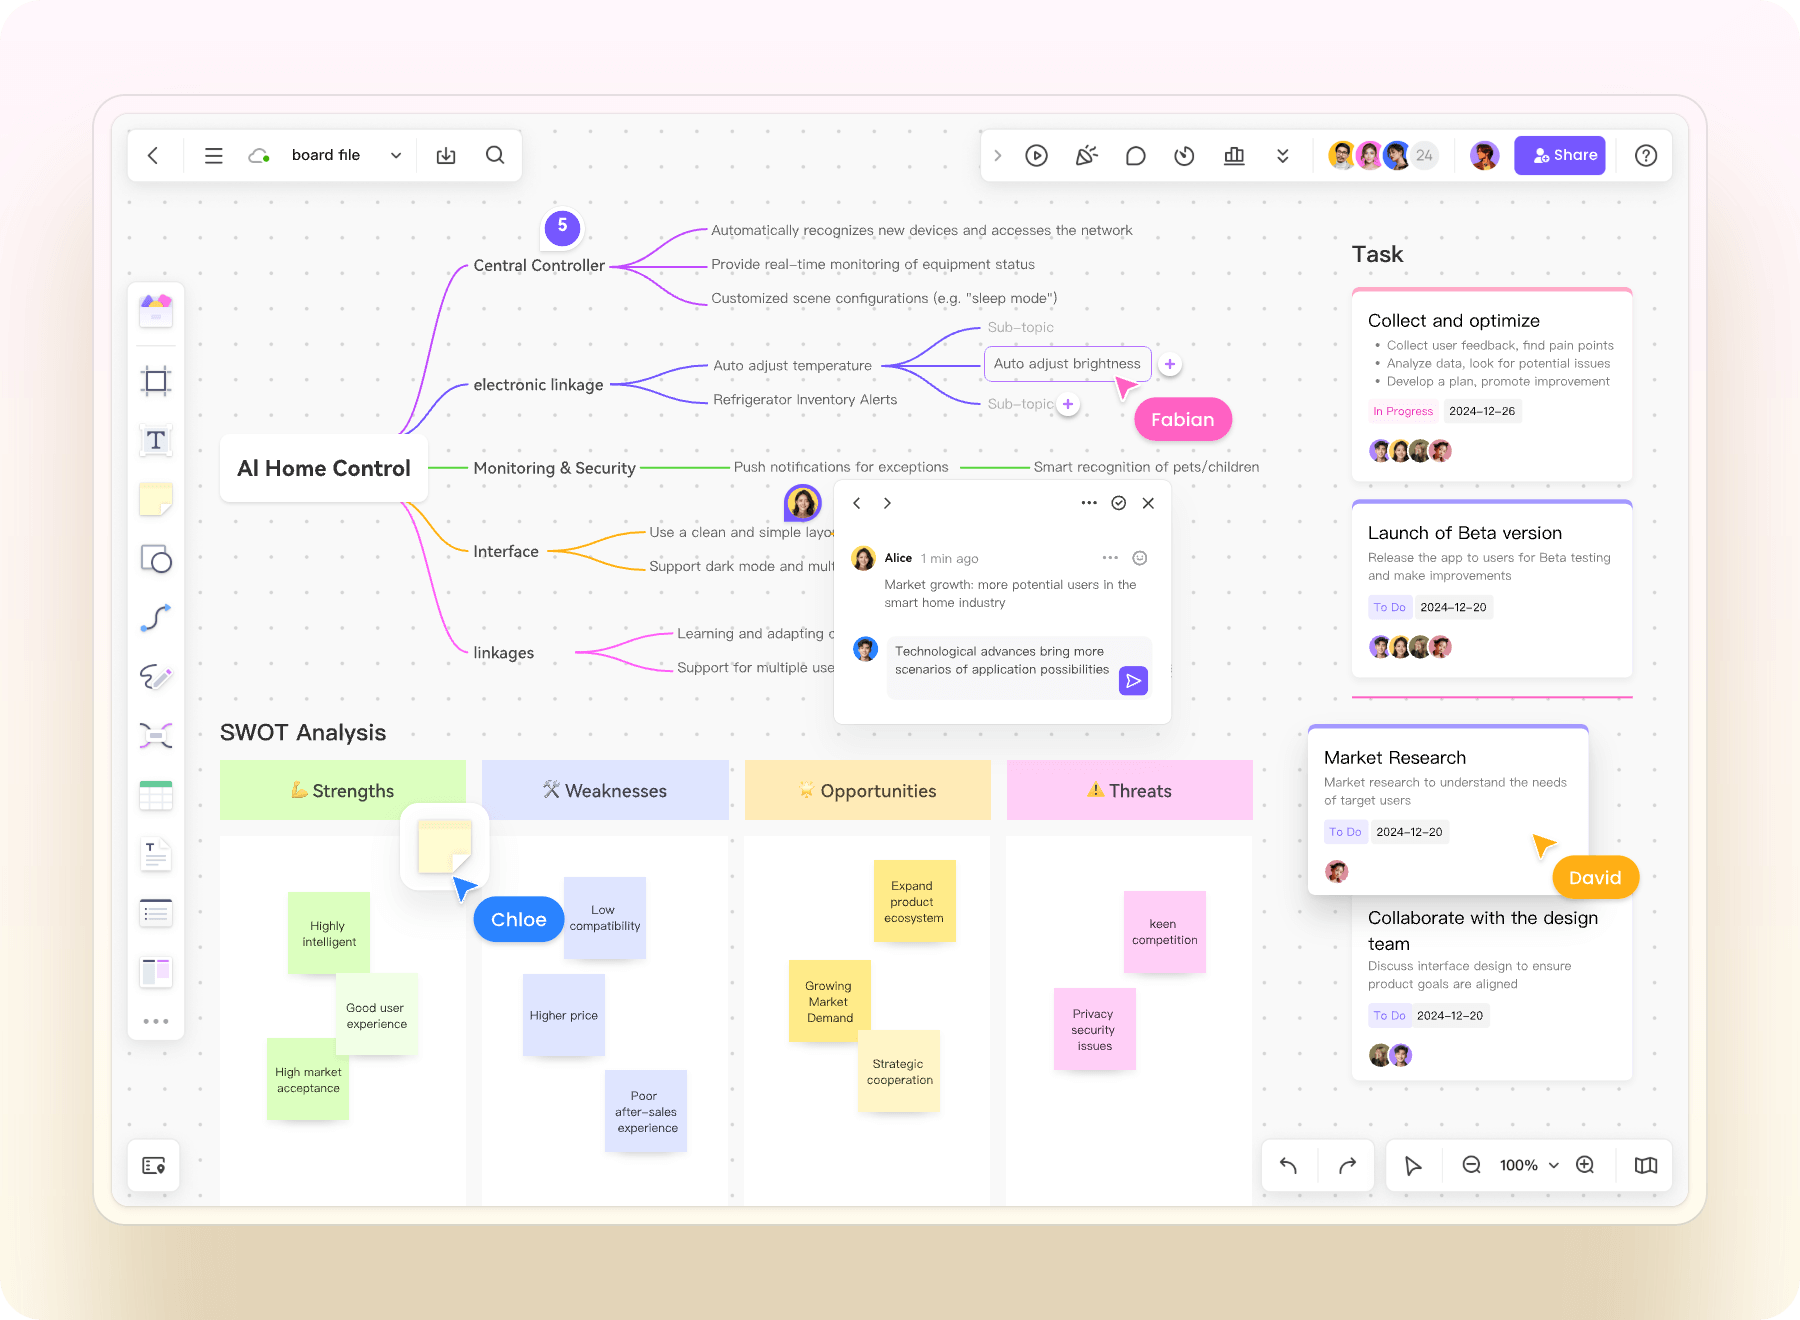Screen dimensions: 1800x1320
Task: Select the Frame tool in left sidebar
Action: click(x=156, y=381)
